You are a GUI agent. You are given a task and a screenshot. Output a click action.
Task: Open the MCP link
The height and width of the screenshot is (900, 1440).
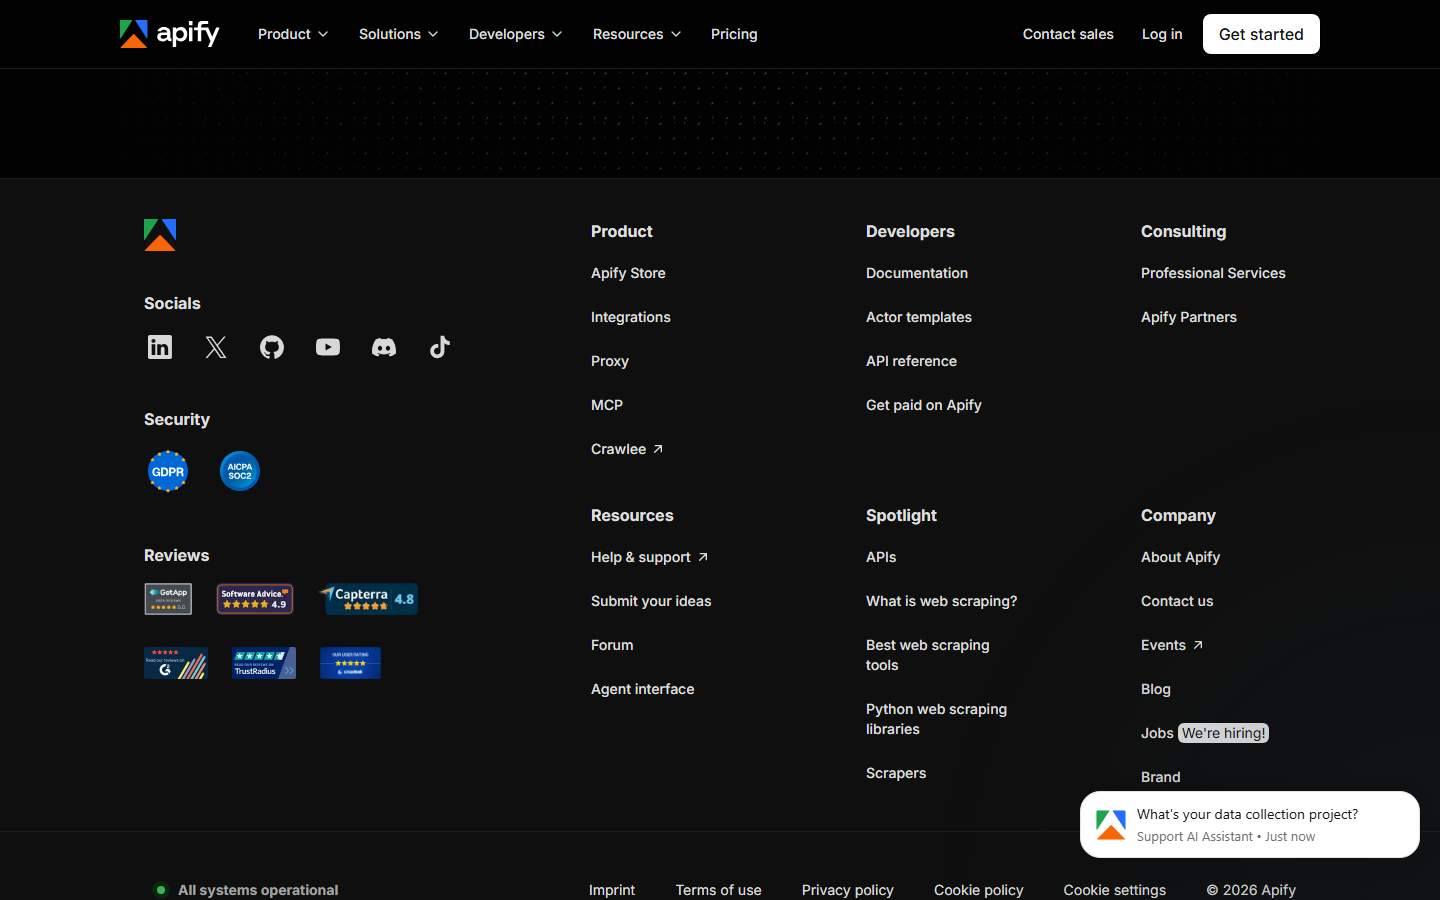(x=607, y=405)
